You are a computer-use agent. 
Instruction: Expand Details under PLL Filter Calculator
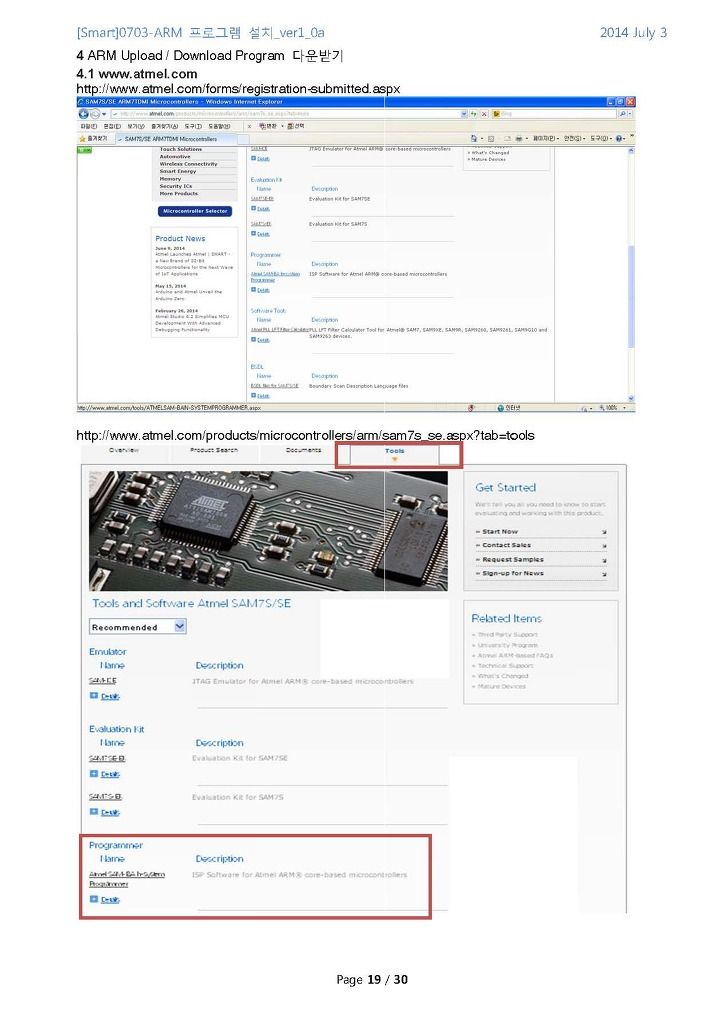point(260,340)
